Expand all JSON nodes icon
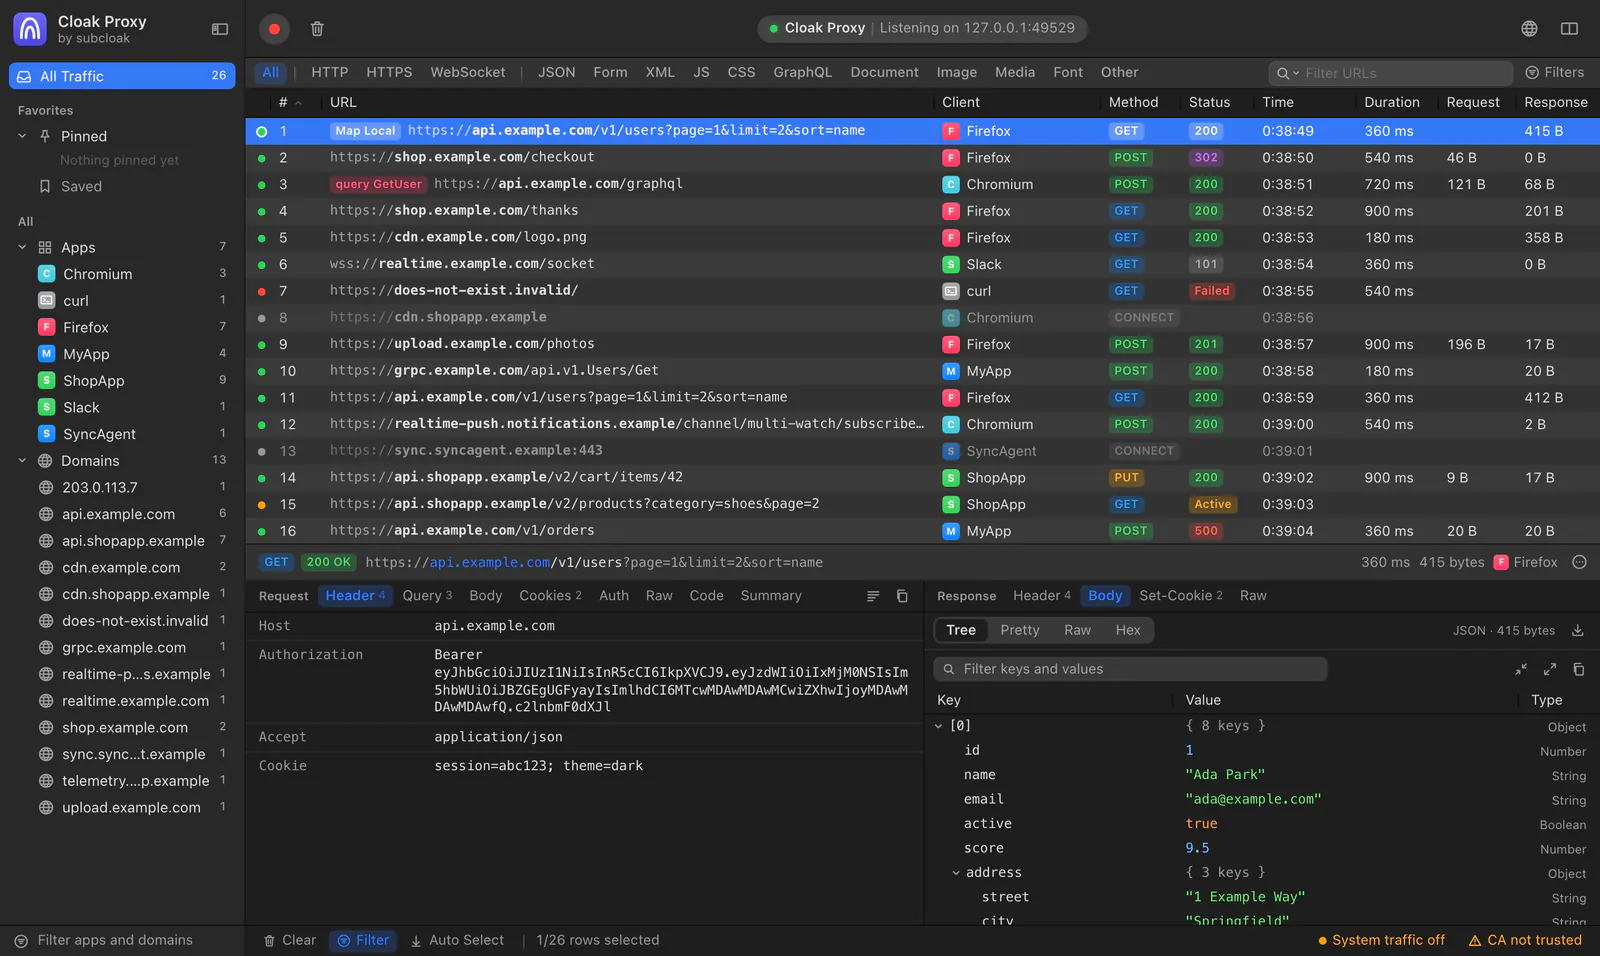1600x956 pixels. 1550,669
